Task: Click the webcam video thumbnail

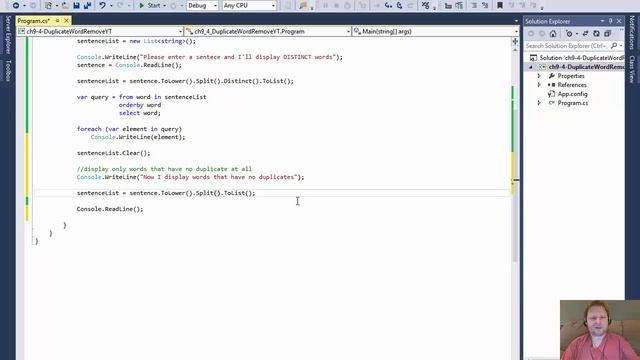Action: [x=600, y=330]
